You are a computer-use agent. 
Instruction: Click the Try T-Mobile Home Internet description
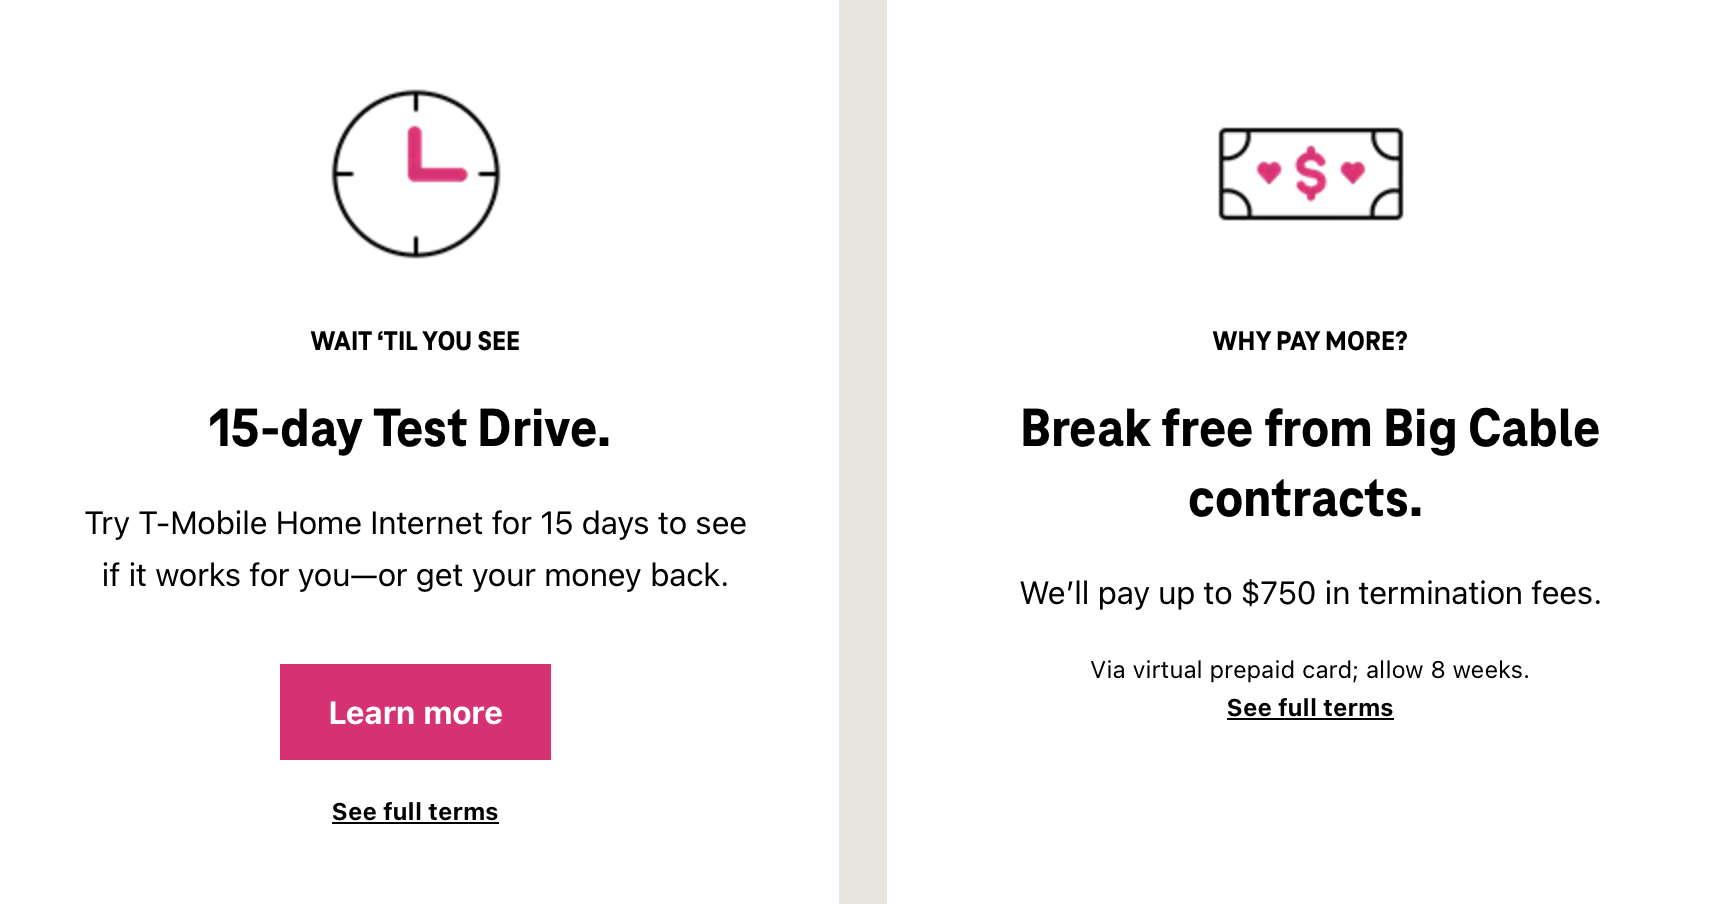point(414,523)
